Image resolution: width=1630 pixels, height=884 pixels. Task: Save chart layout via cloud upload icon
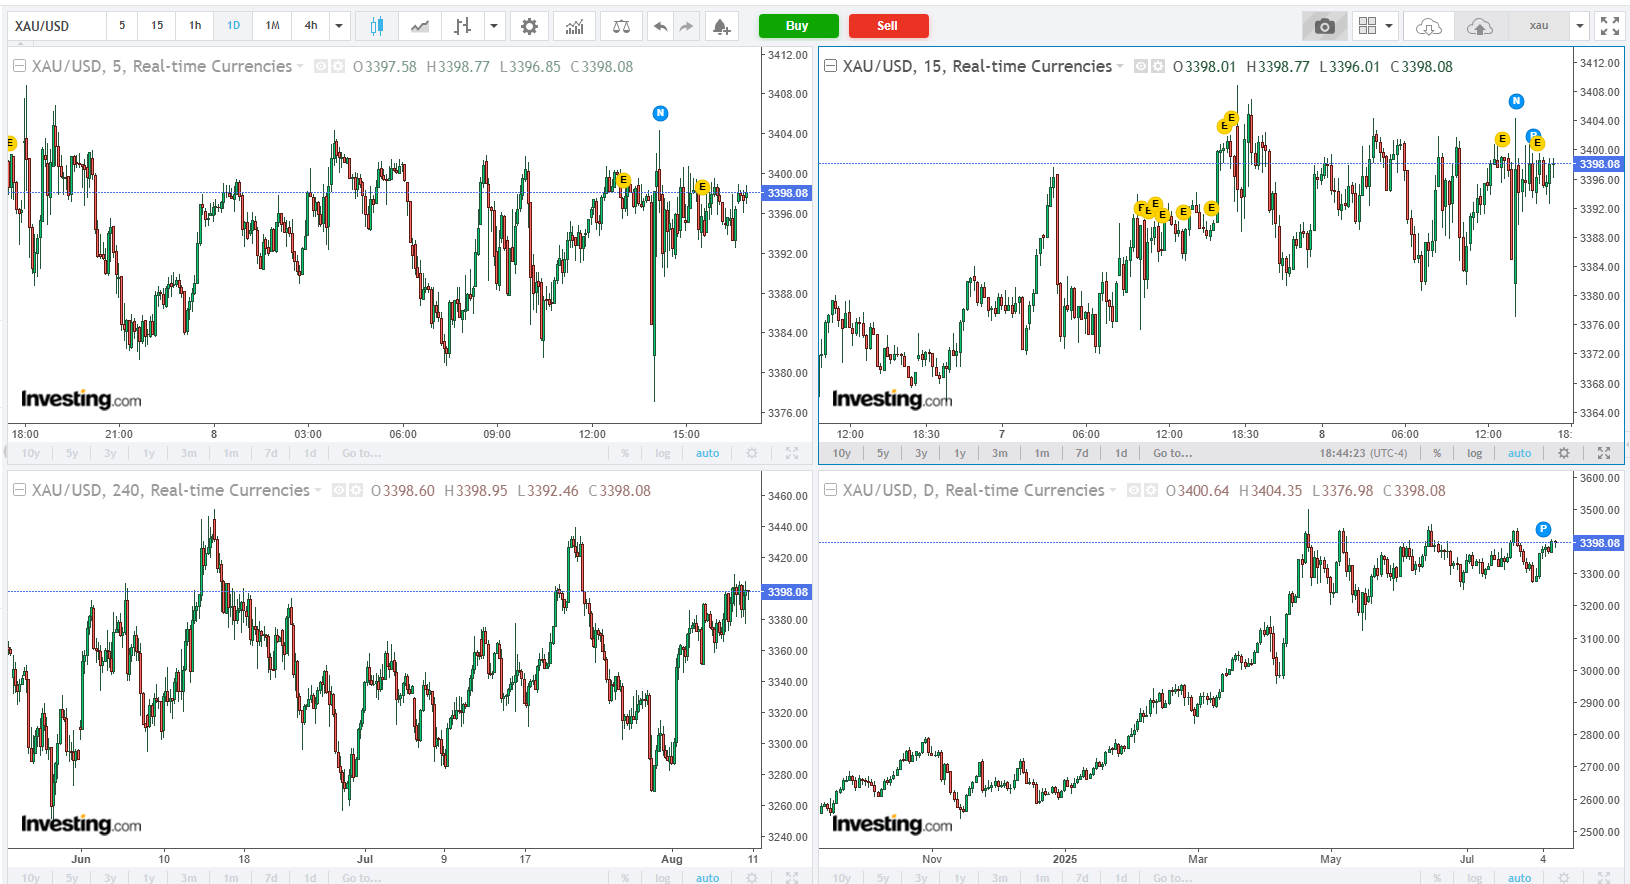[x=1480, y=26]
